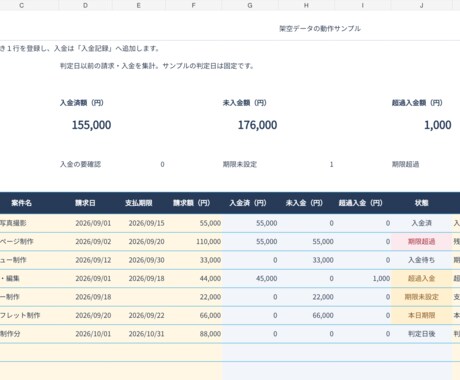Click the 入金済額（円） summary label
The height and width of the screenshot is (380, 460).
click(x=82, y=103)
